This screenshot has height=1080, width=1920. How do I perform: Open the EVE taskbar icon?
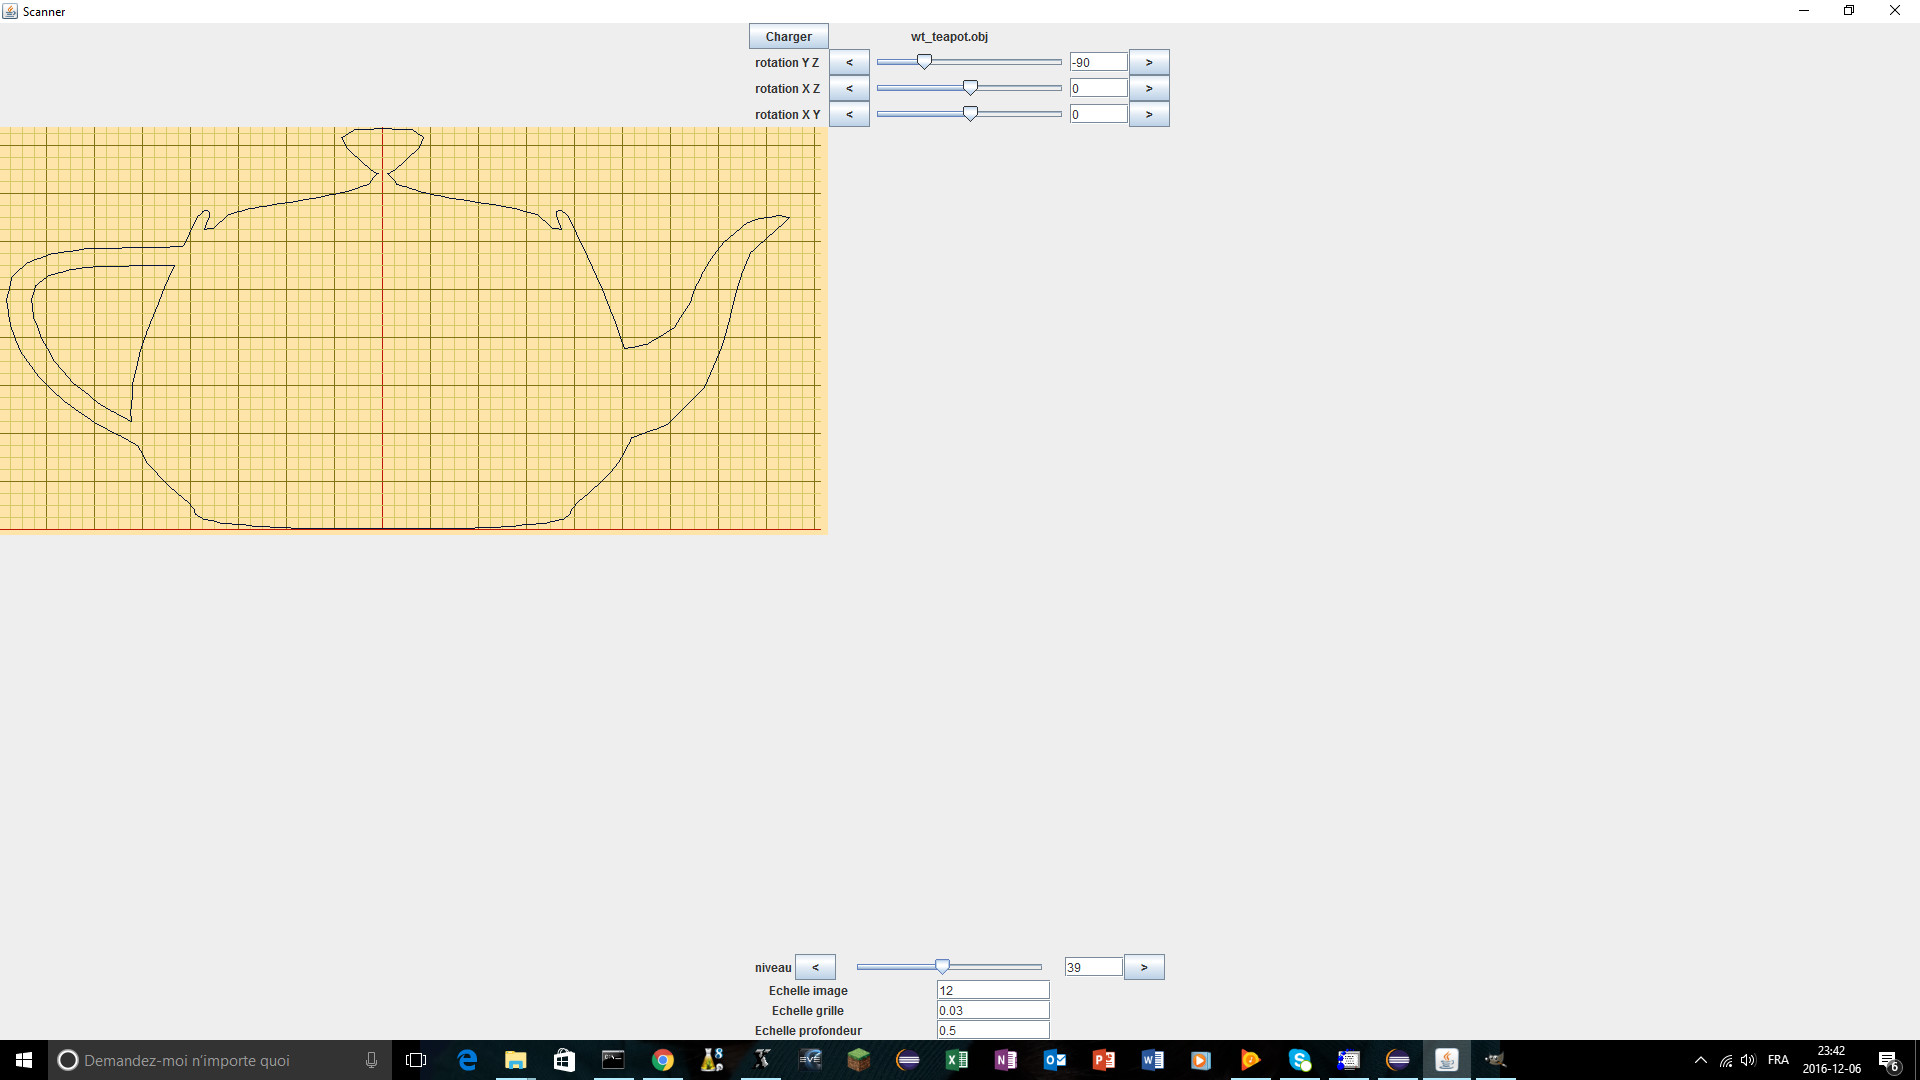(810, 1060)
